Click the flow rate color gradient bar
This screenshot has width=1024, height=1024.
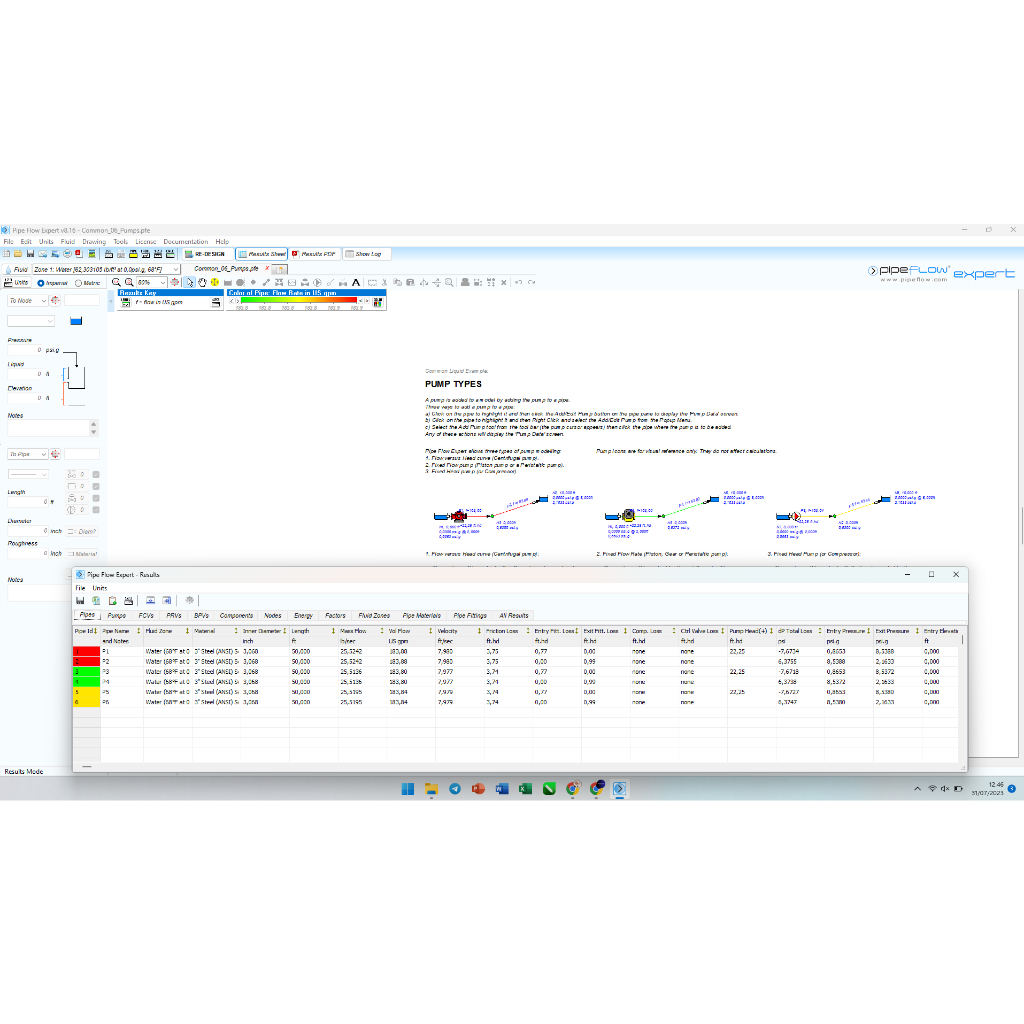pos(298,300)
